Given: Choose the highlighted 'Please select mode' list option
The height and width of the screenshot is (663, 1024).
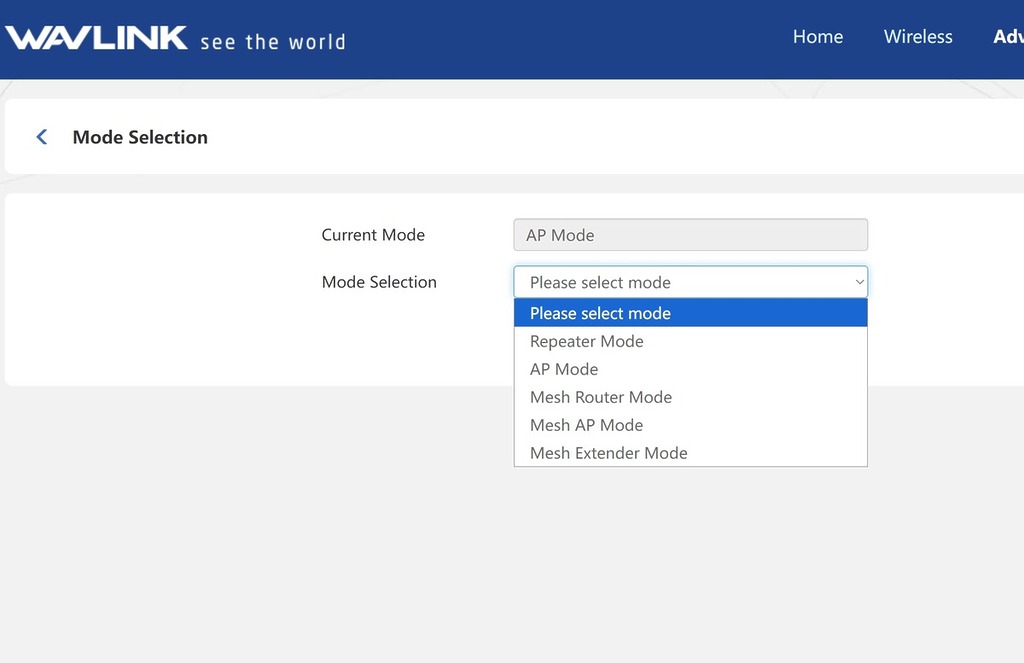Looking at the screenshot, I should 600,313.
